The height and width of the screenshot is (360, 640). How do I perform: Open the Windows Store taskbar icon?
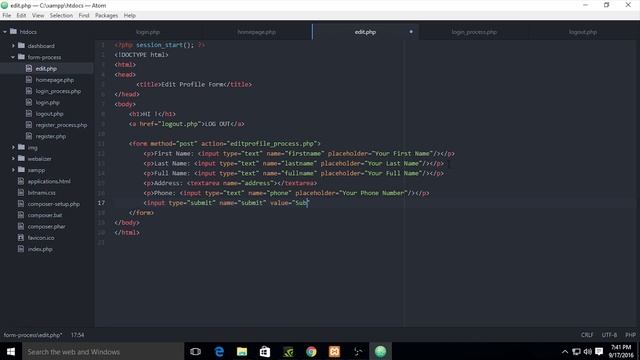(x=264, y=351)
